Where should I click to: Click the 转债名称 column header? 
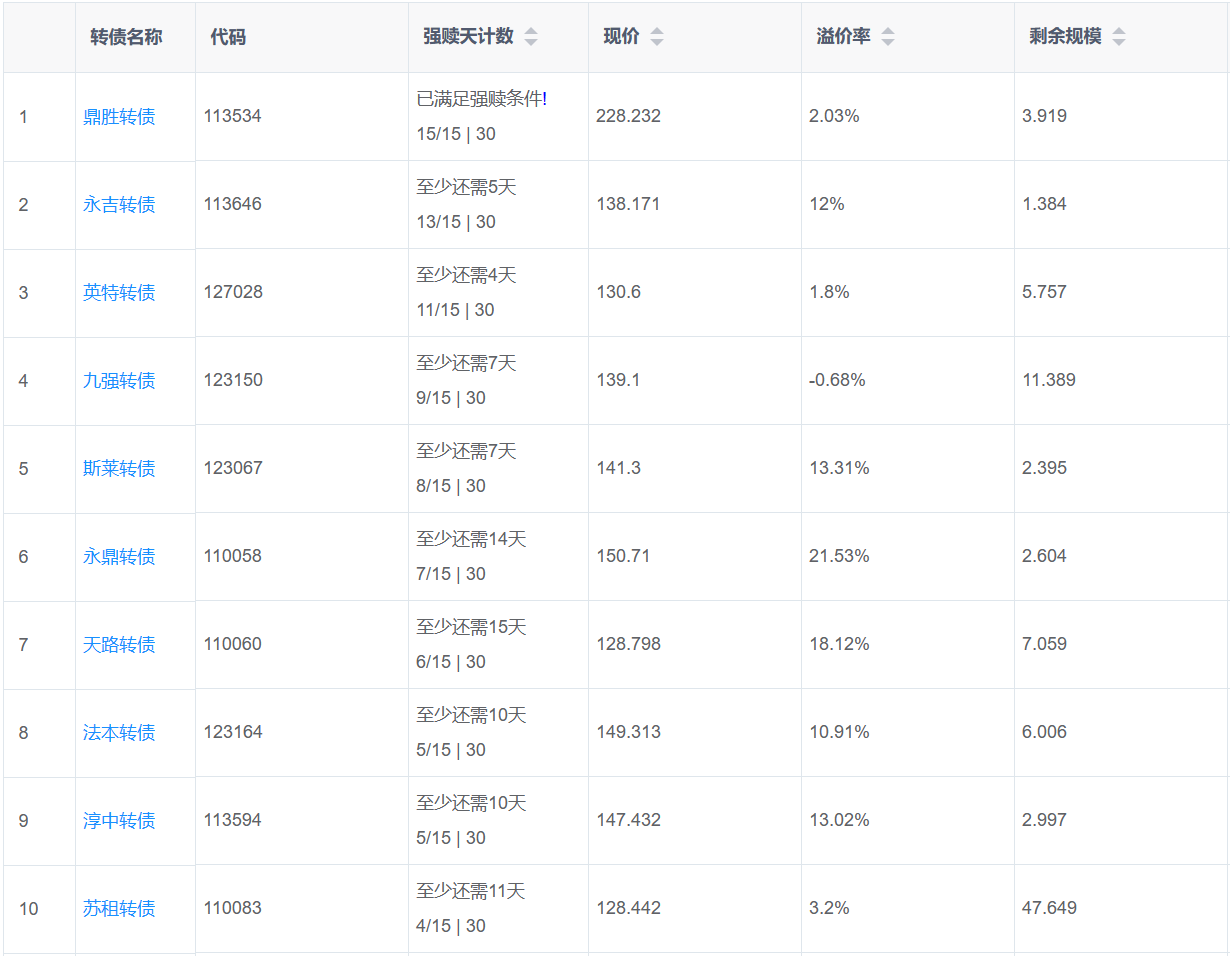pos(126,37)
